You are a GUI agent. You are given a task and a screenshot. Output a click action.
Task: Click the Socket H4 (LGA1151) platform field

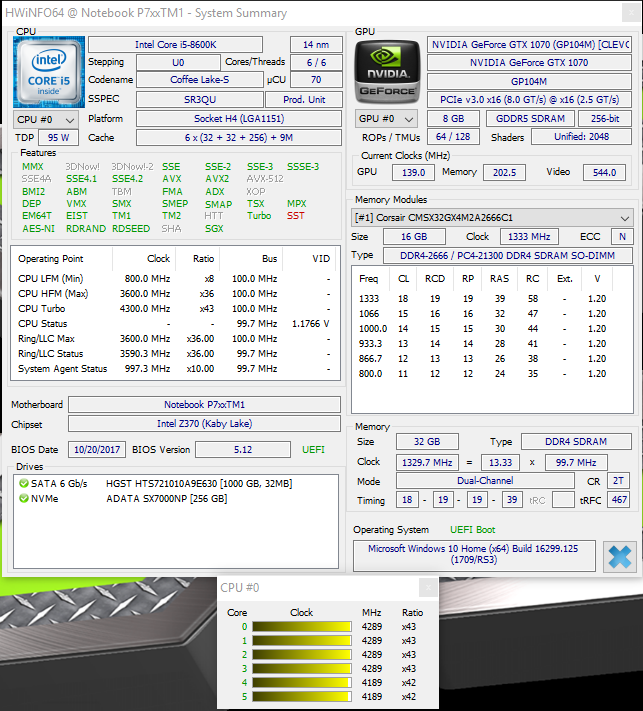coord(239,119)
